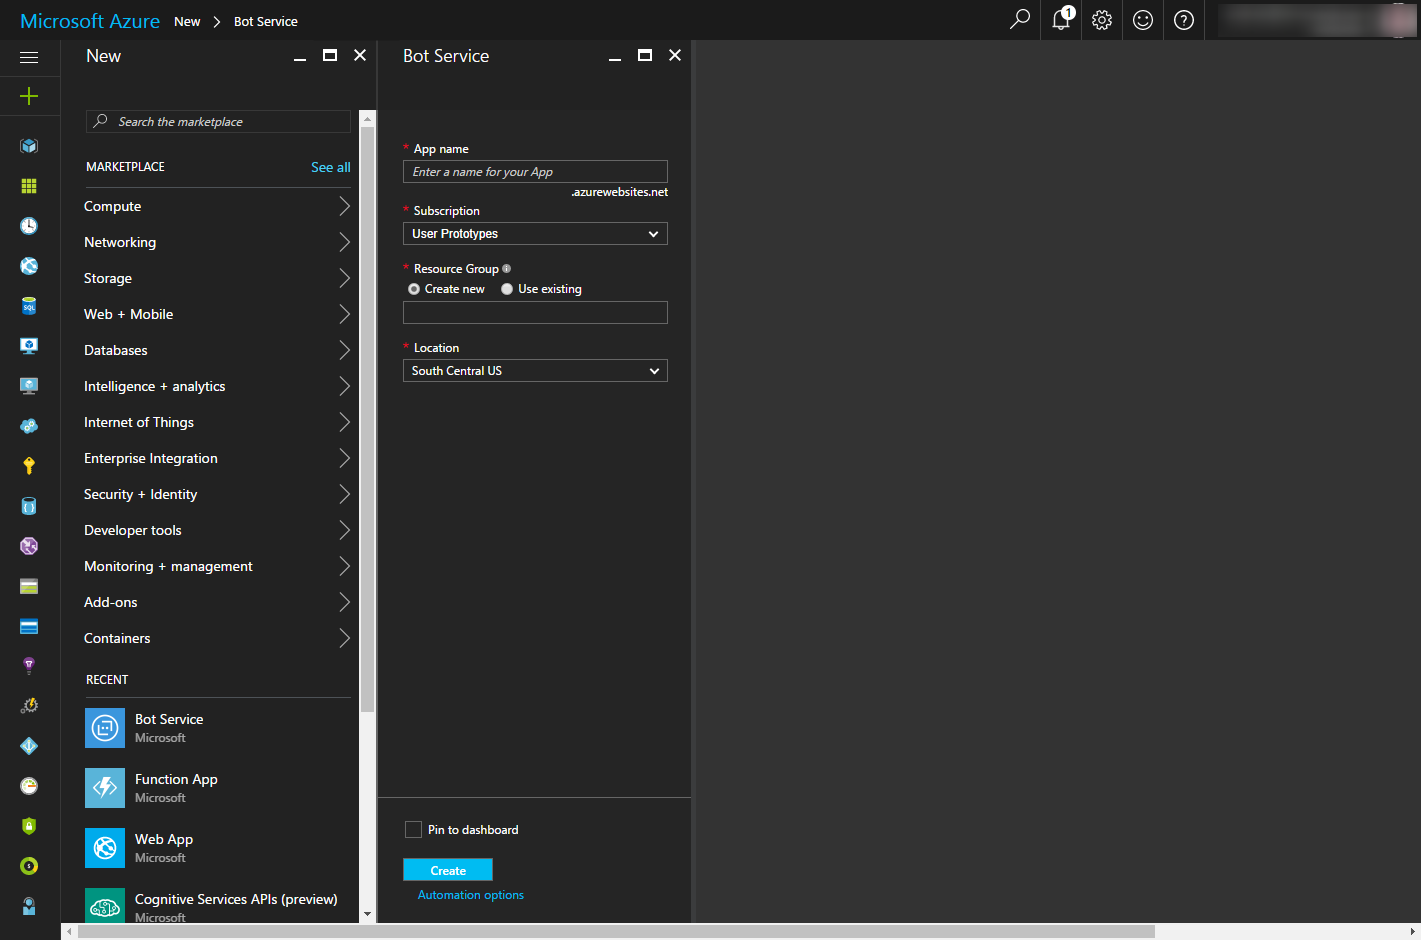
Task: Expand the Internet of Things category
Action: (217, 422)
